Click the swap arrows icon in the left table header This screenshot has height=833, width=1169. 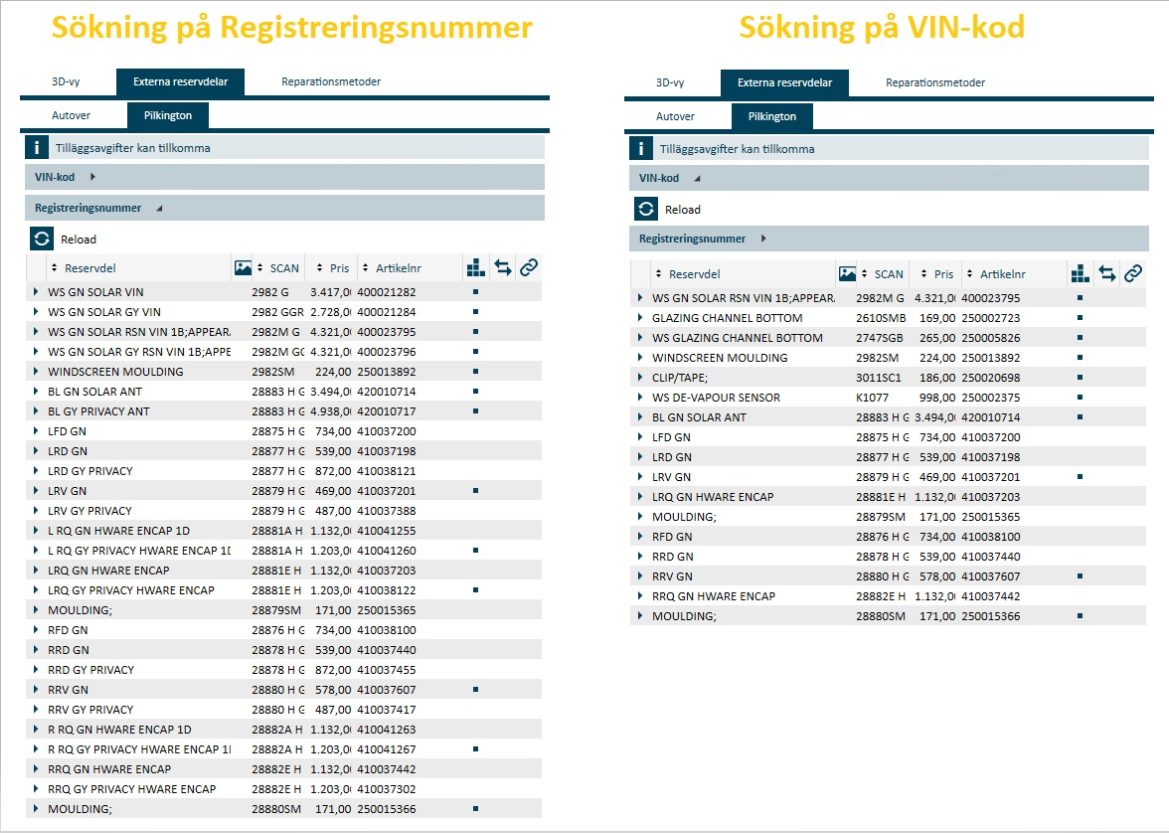click(502, 267)
